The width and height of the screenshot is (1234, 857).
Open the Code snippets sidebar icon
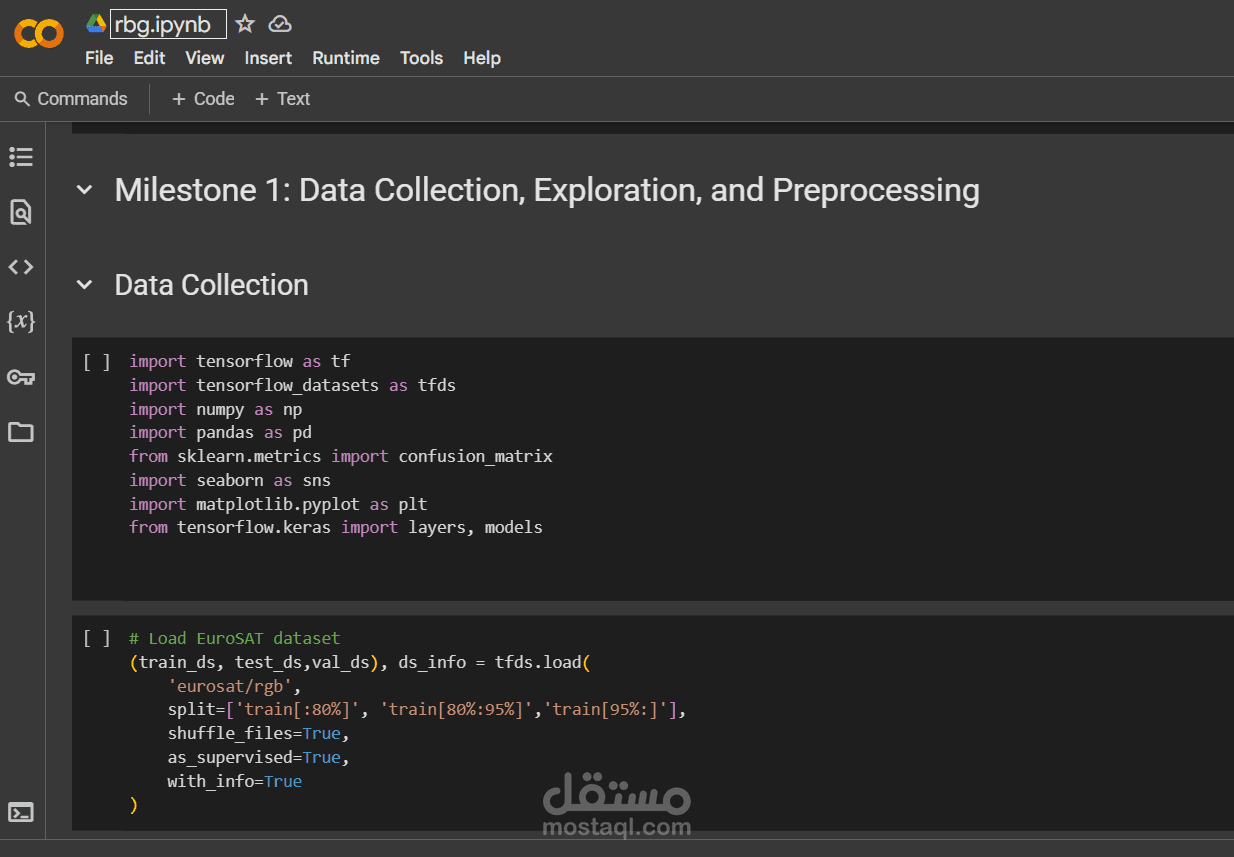[21, 267]
